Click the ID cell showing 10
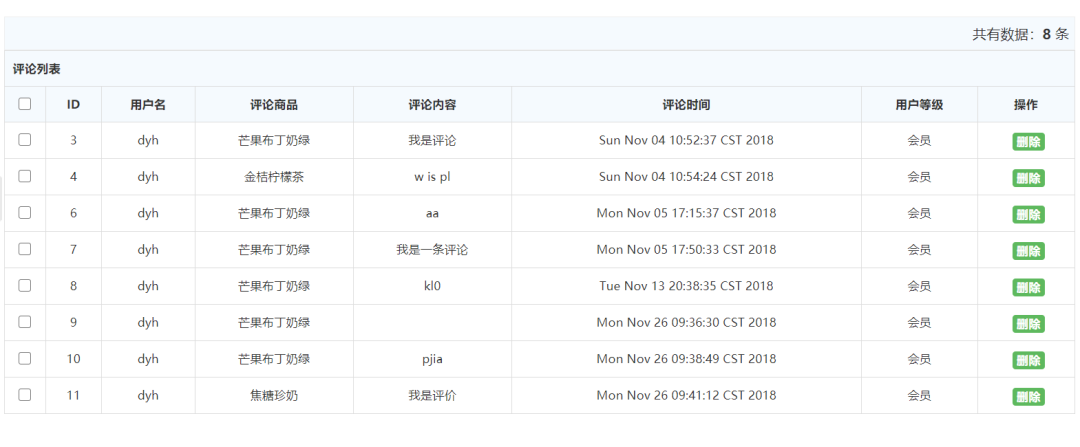Screen dimensions: 1080x447 (x=74, y=359)
